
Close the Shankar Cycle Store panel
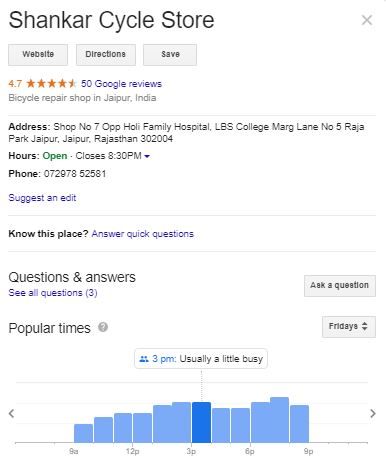click(x=367, y=20)
